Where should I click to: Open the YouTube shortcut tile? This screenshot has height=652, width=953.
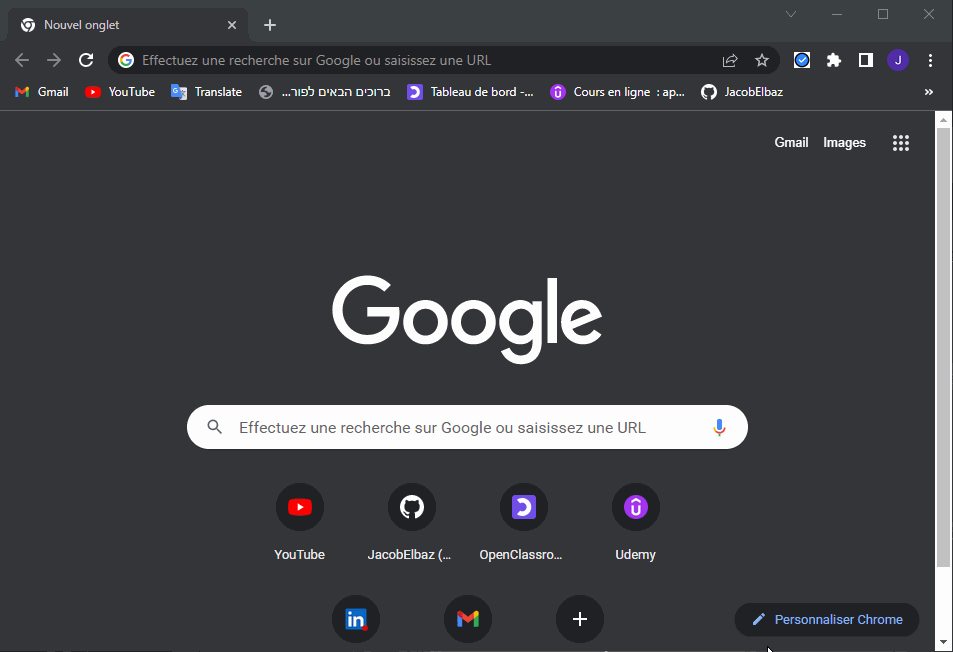pos(300,523)
